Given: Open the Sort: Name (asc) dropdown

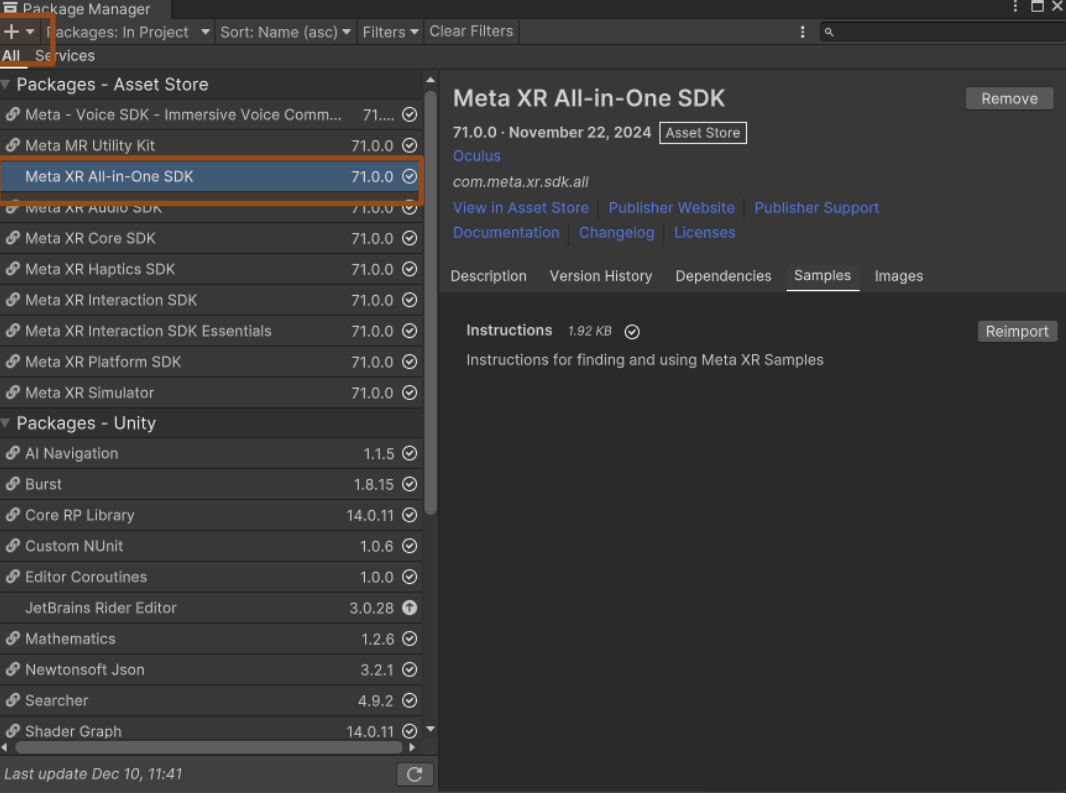Looking at the screenshot, I should 286,32.
